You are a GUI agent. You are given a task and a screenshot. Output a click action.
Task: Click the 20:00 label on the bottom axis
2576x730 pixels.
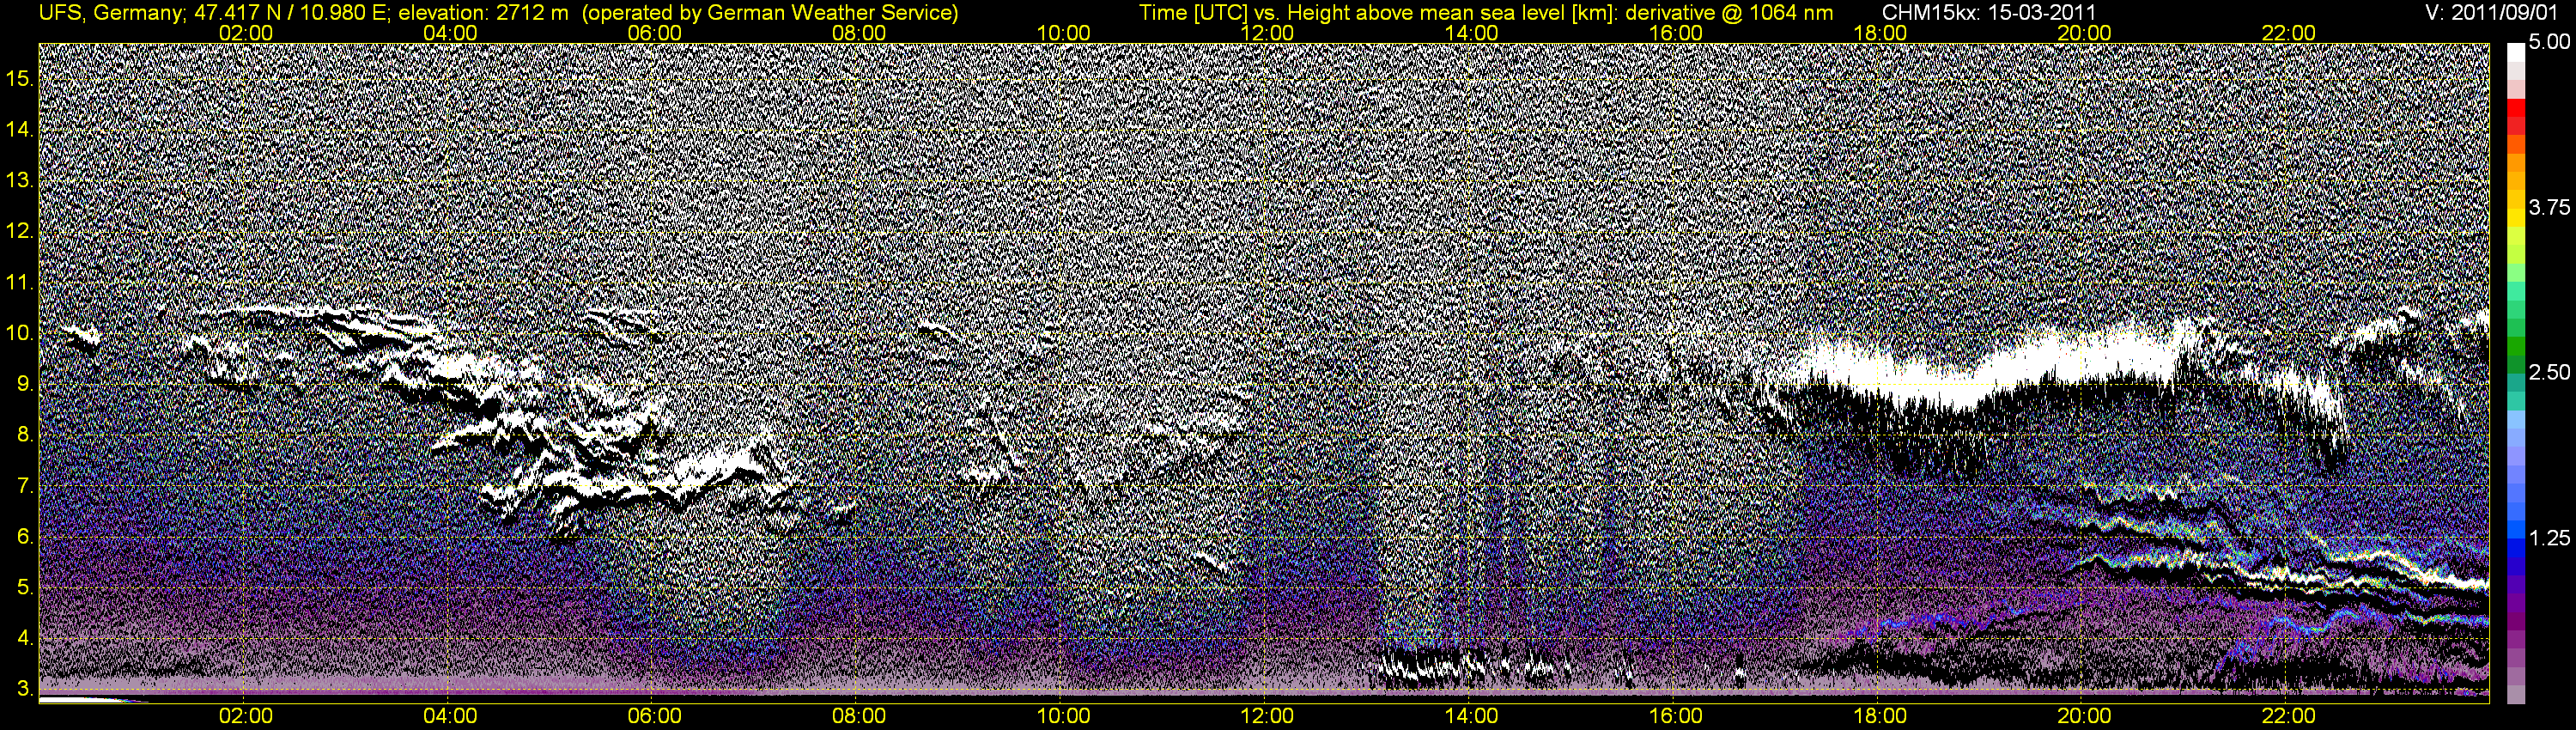tap(2084, 716)
